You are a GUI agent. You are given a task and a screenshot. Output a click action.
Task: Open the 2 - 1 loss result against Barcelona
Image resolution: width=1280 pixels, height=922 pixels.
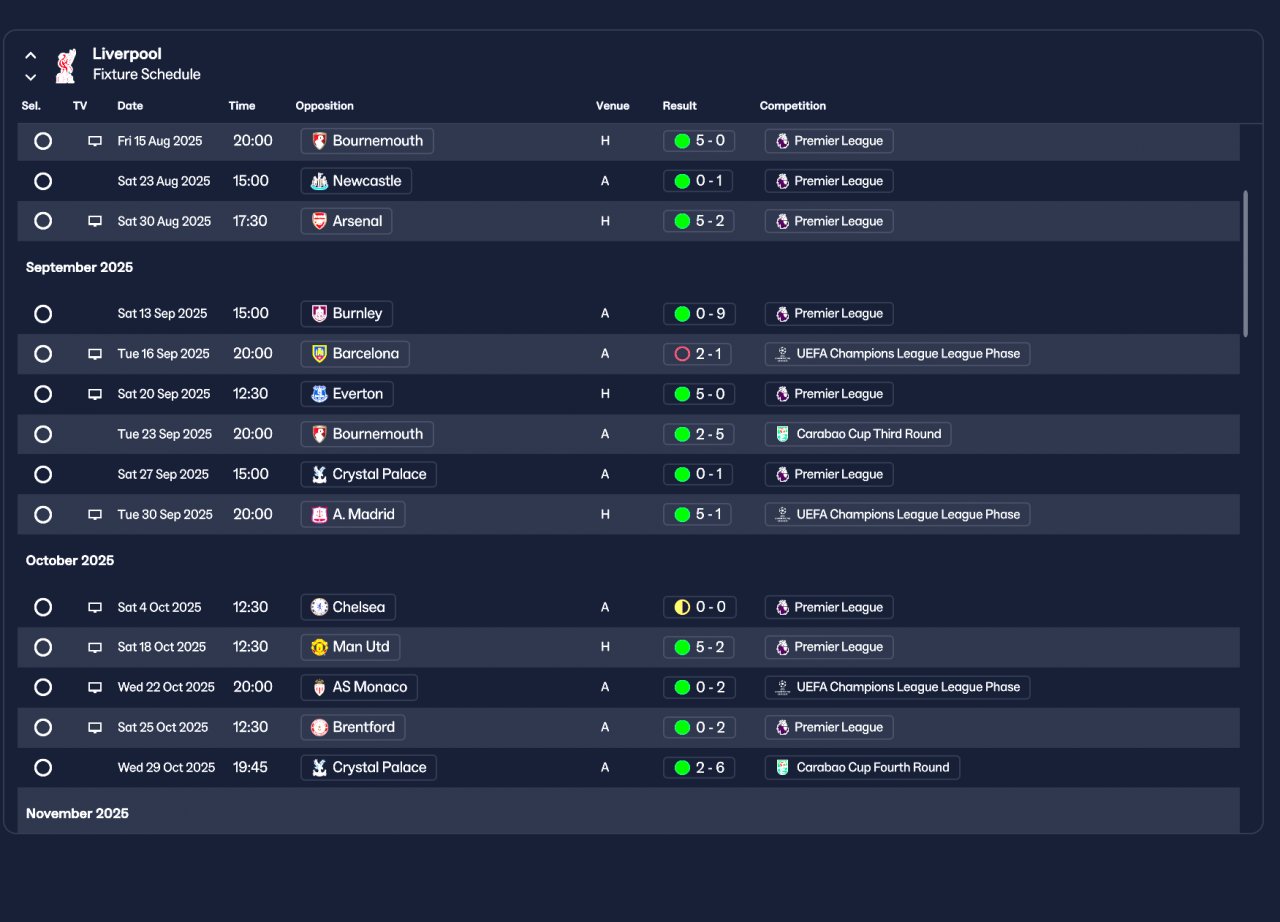click(699, 354)
